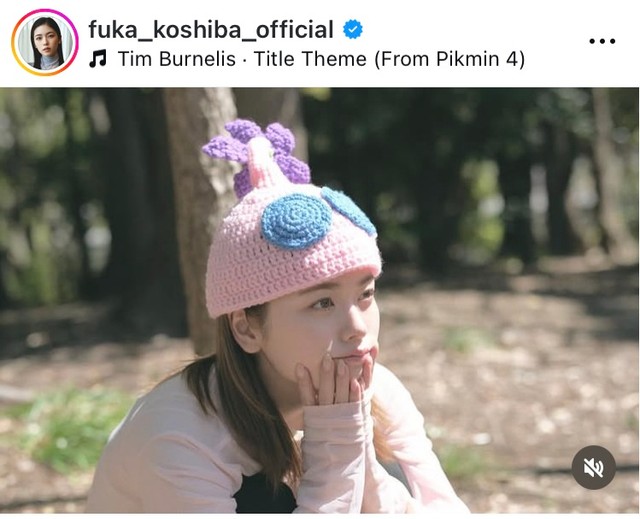This screenshot has height=519, width=640.
Task: Click the second blue patch on the hat
Action: (x=348, y=210)
